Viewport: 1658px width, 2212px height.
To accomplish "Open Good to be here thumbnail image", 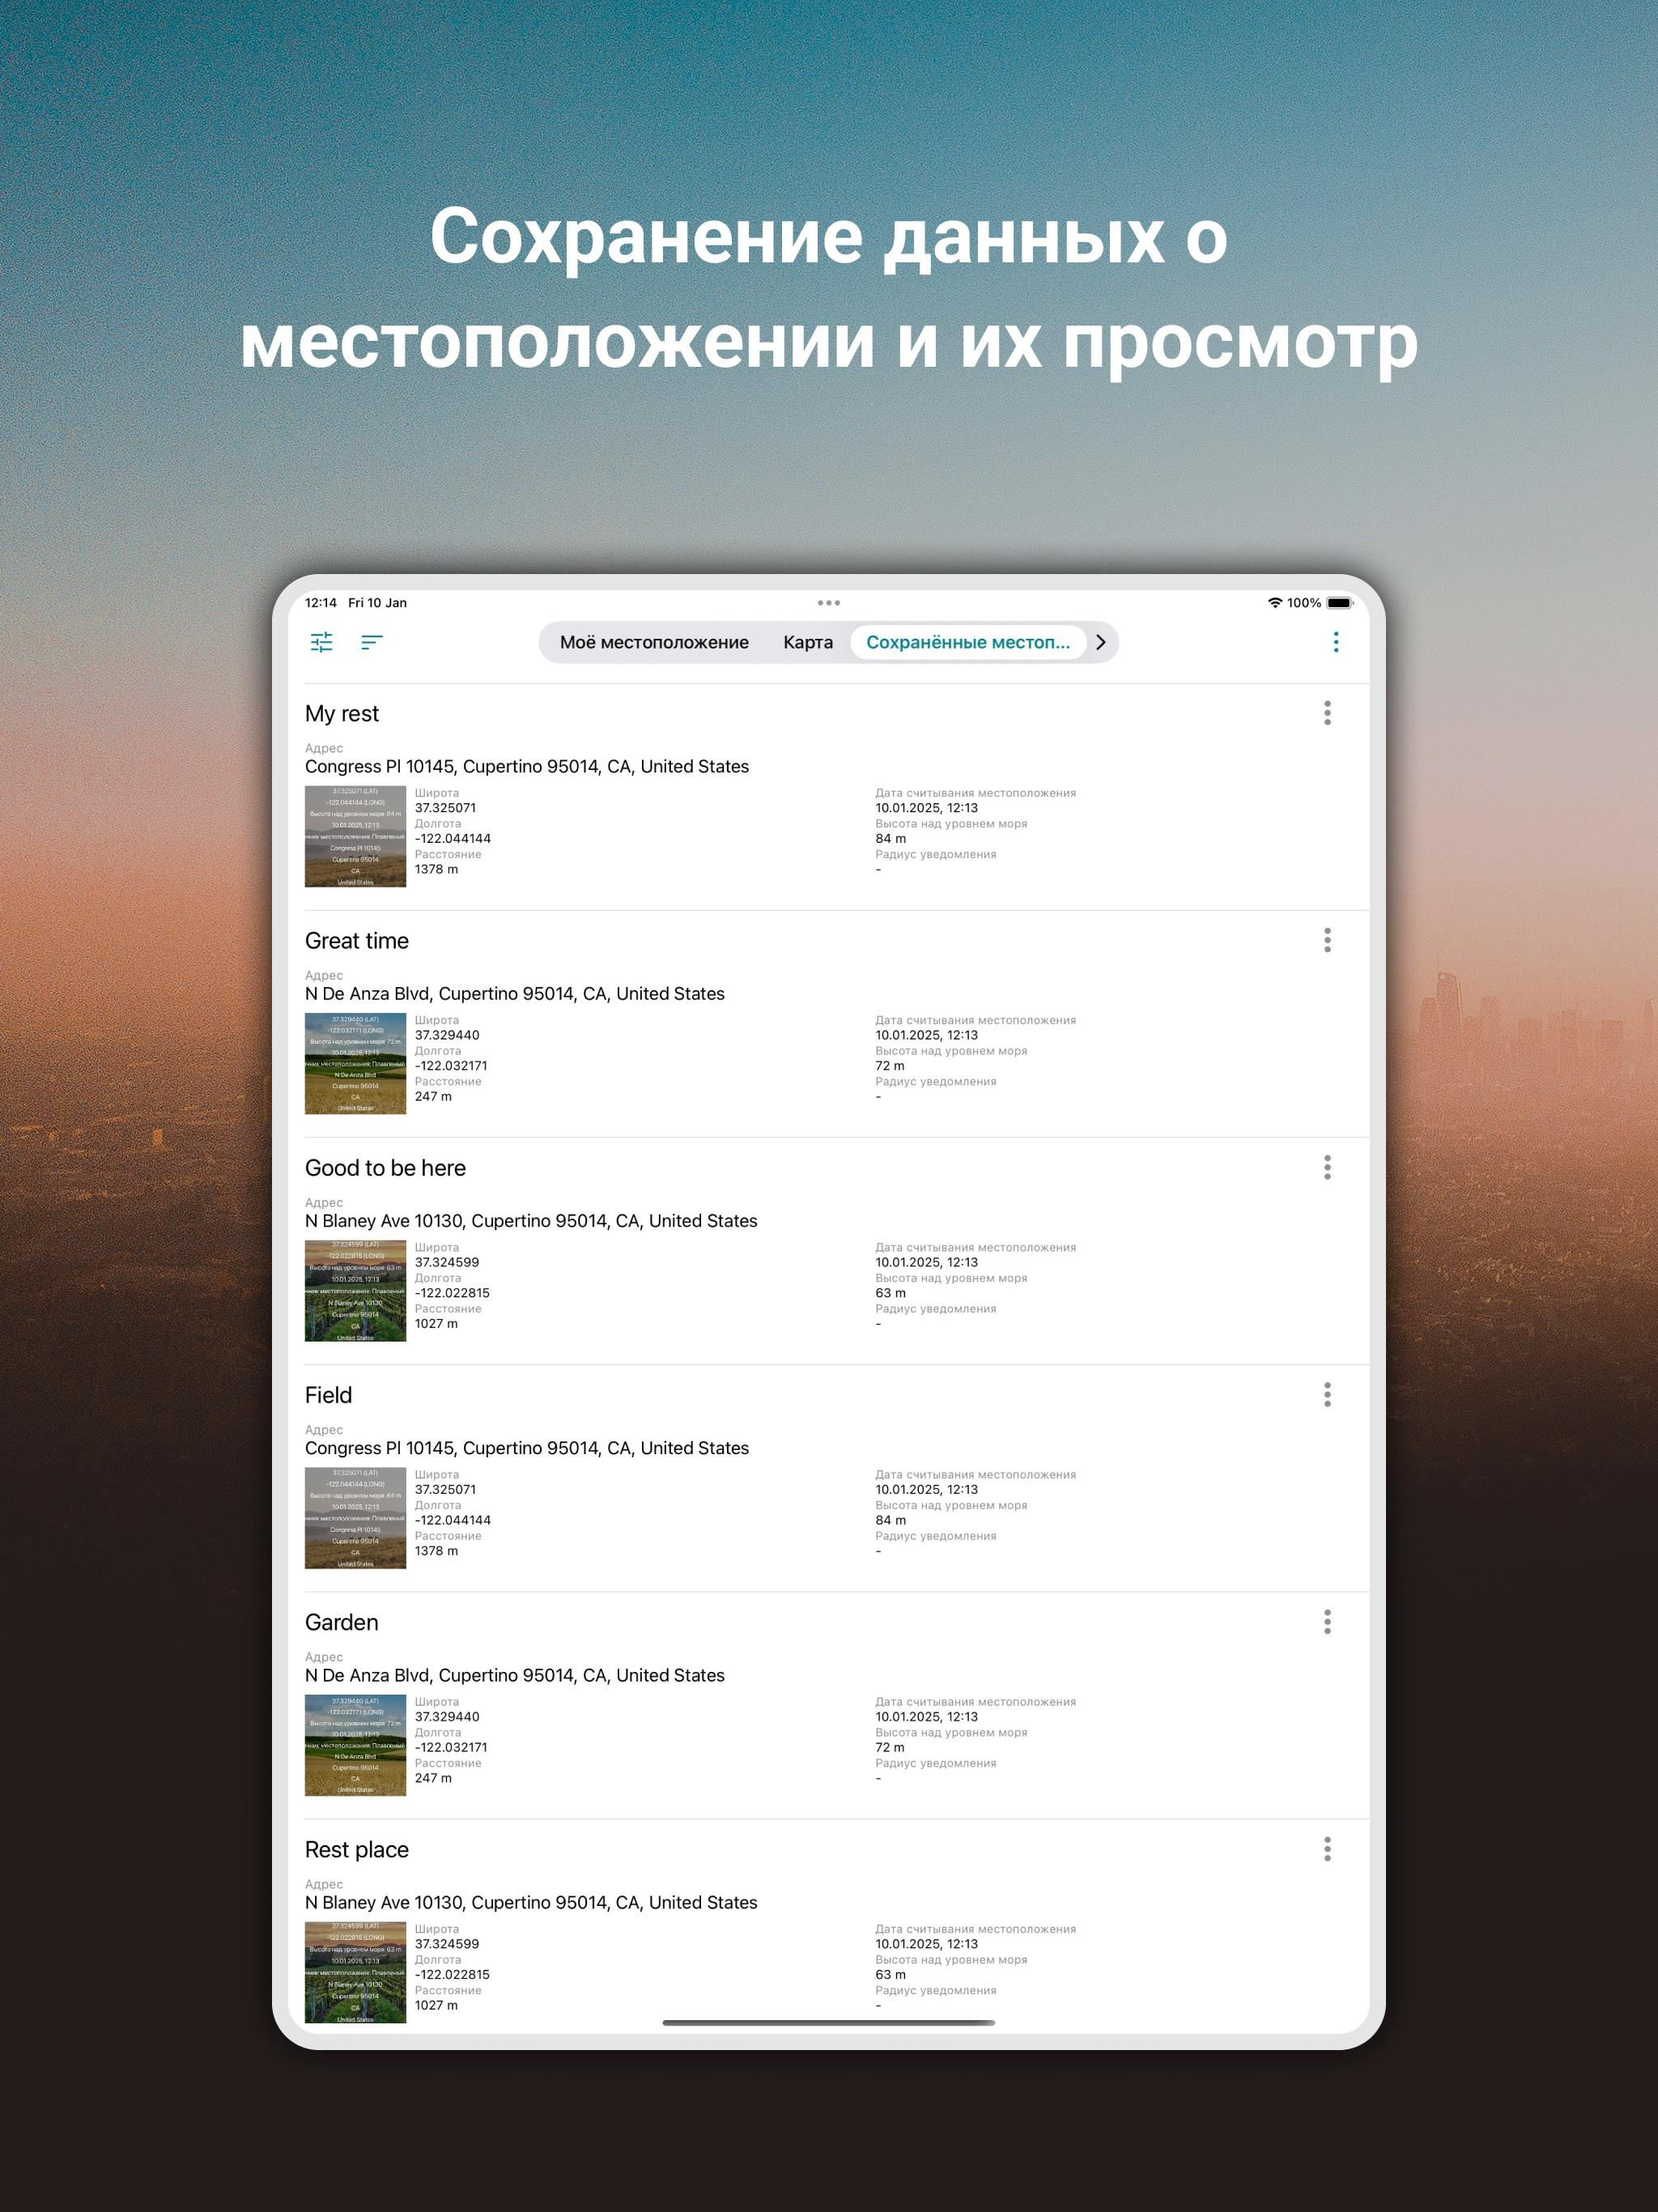I will [x=355, y=1290].
